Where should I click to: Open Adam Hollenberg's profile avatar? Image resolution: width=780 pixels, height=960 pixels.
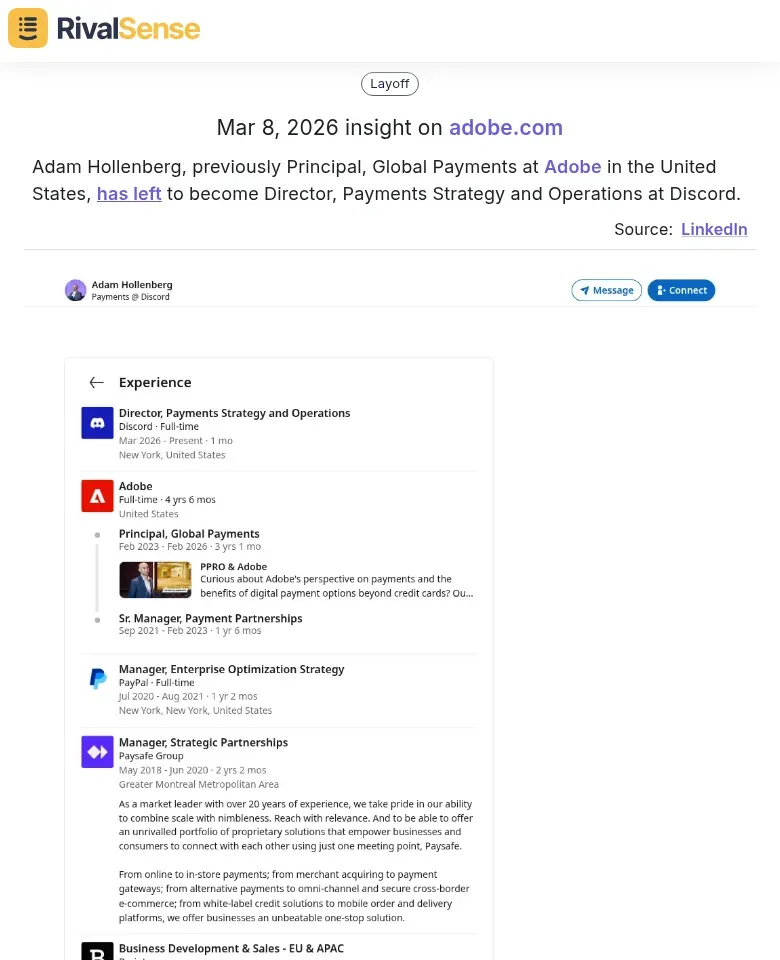pos(75,289)
